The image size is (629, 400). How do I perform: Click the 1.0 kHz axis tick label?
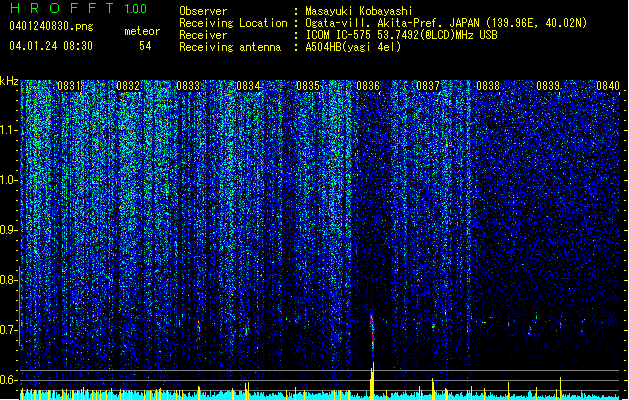click(x=9, y=180)
